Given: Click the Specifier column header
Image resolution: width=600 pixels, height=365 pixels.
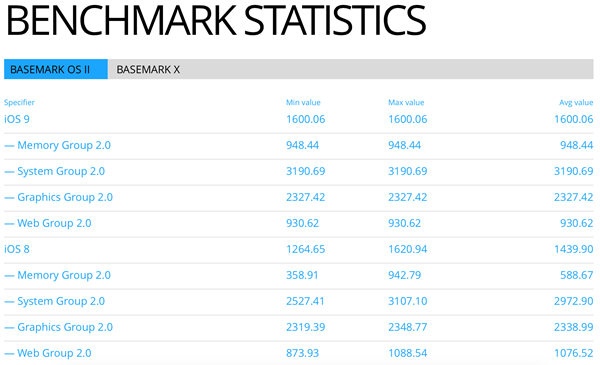Looking at the screenshot, I should click(19, 103).
